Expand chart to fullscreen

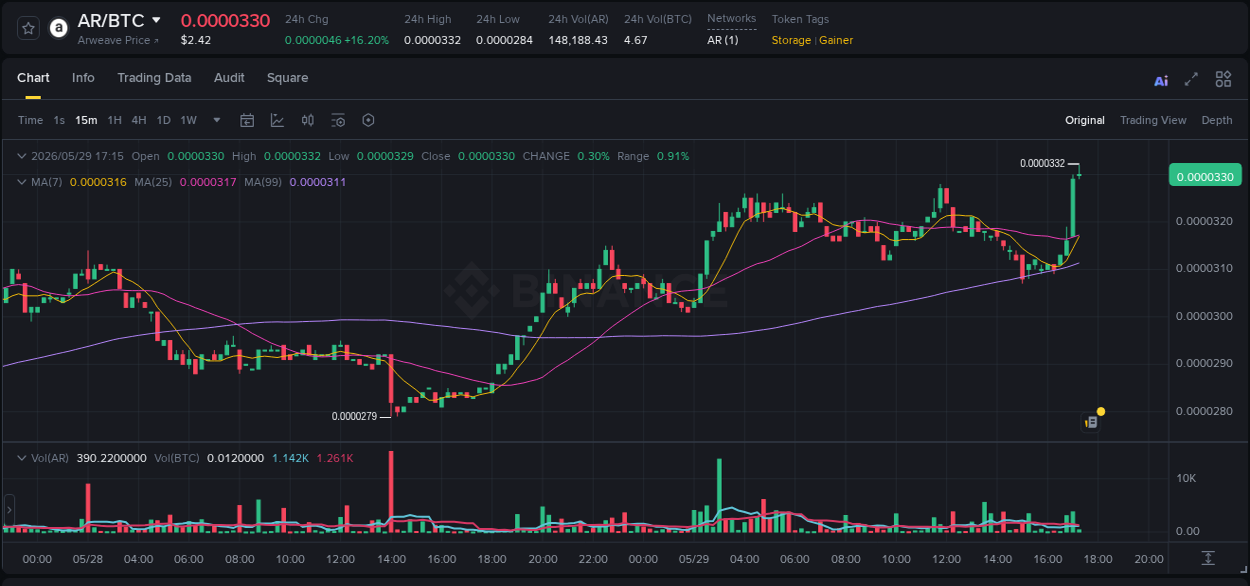[x=1191, y=79]
